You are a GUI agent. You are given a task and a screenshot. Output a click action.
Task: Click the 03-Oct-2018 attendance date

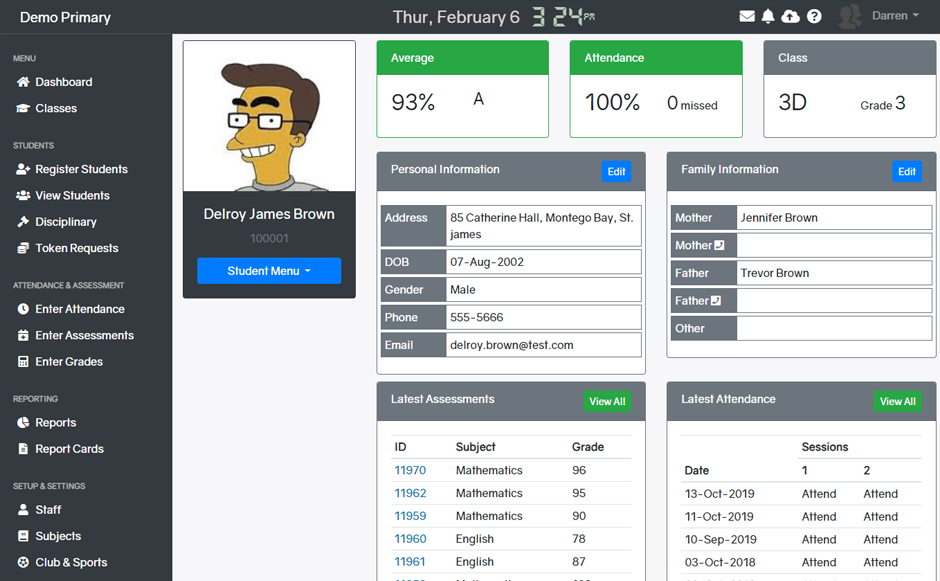pyautogui.click(x=720, y=562)
